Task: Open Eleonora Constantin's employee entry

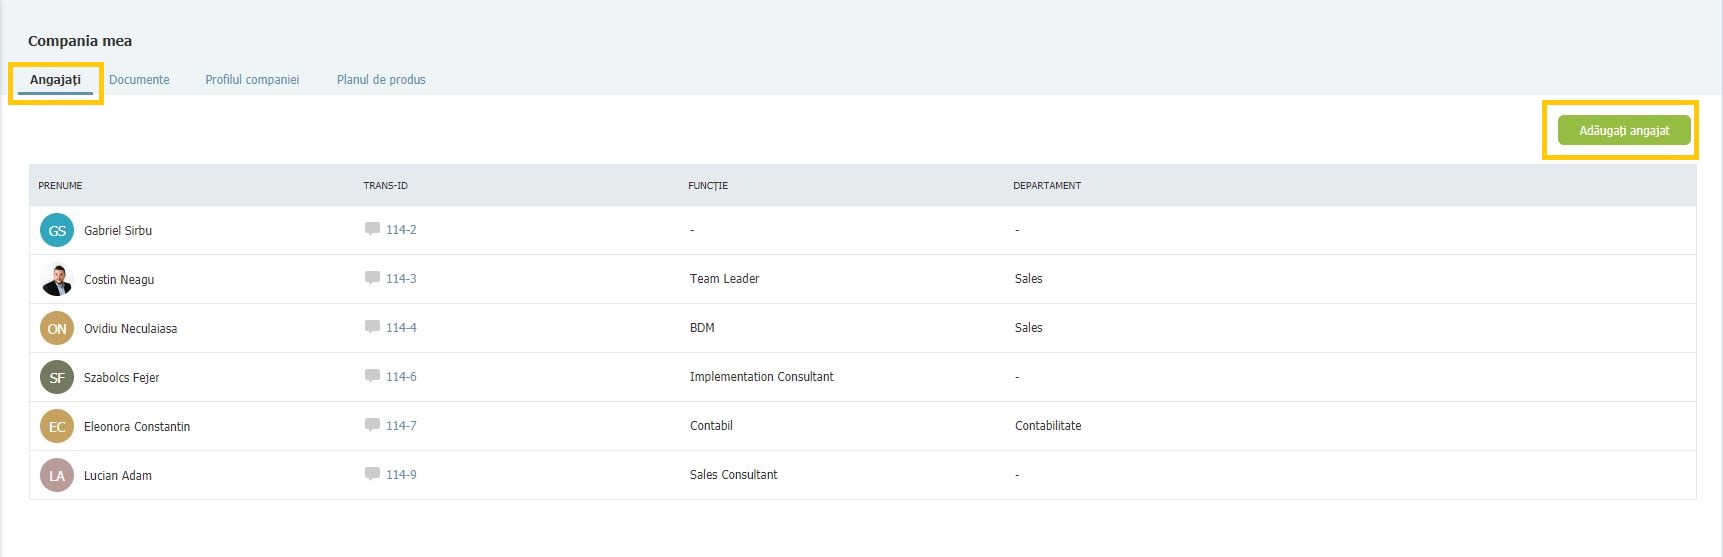Action: click(862, 426)
